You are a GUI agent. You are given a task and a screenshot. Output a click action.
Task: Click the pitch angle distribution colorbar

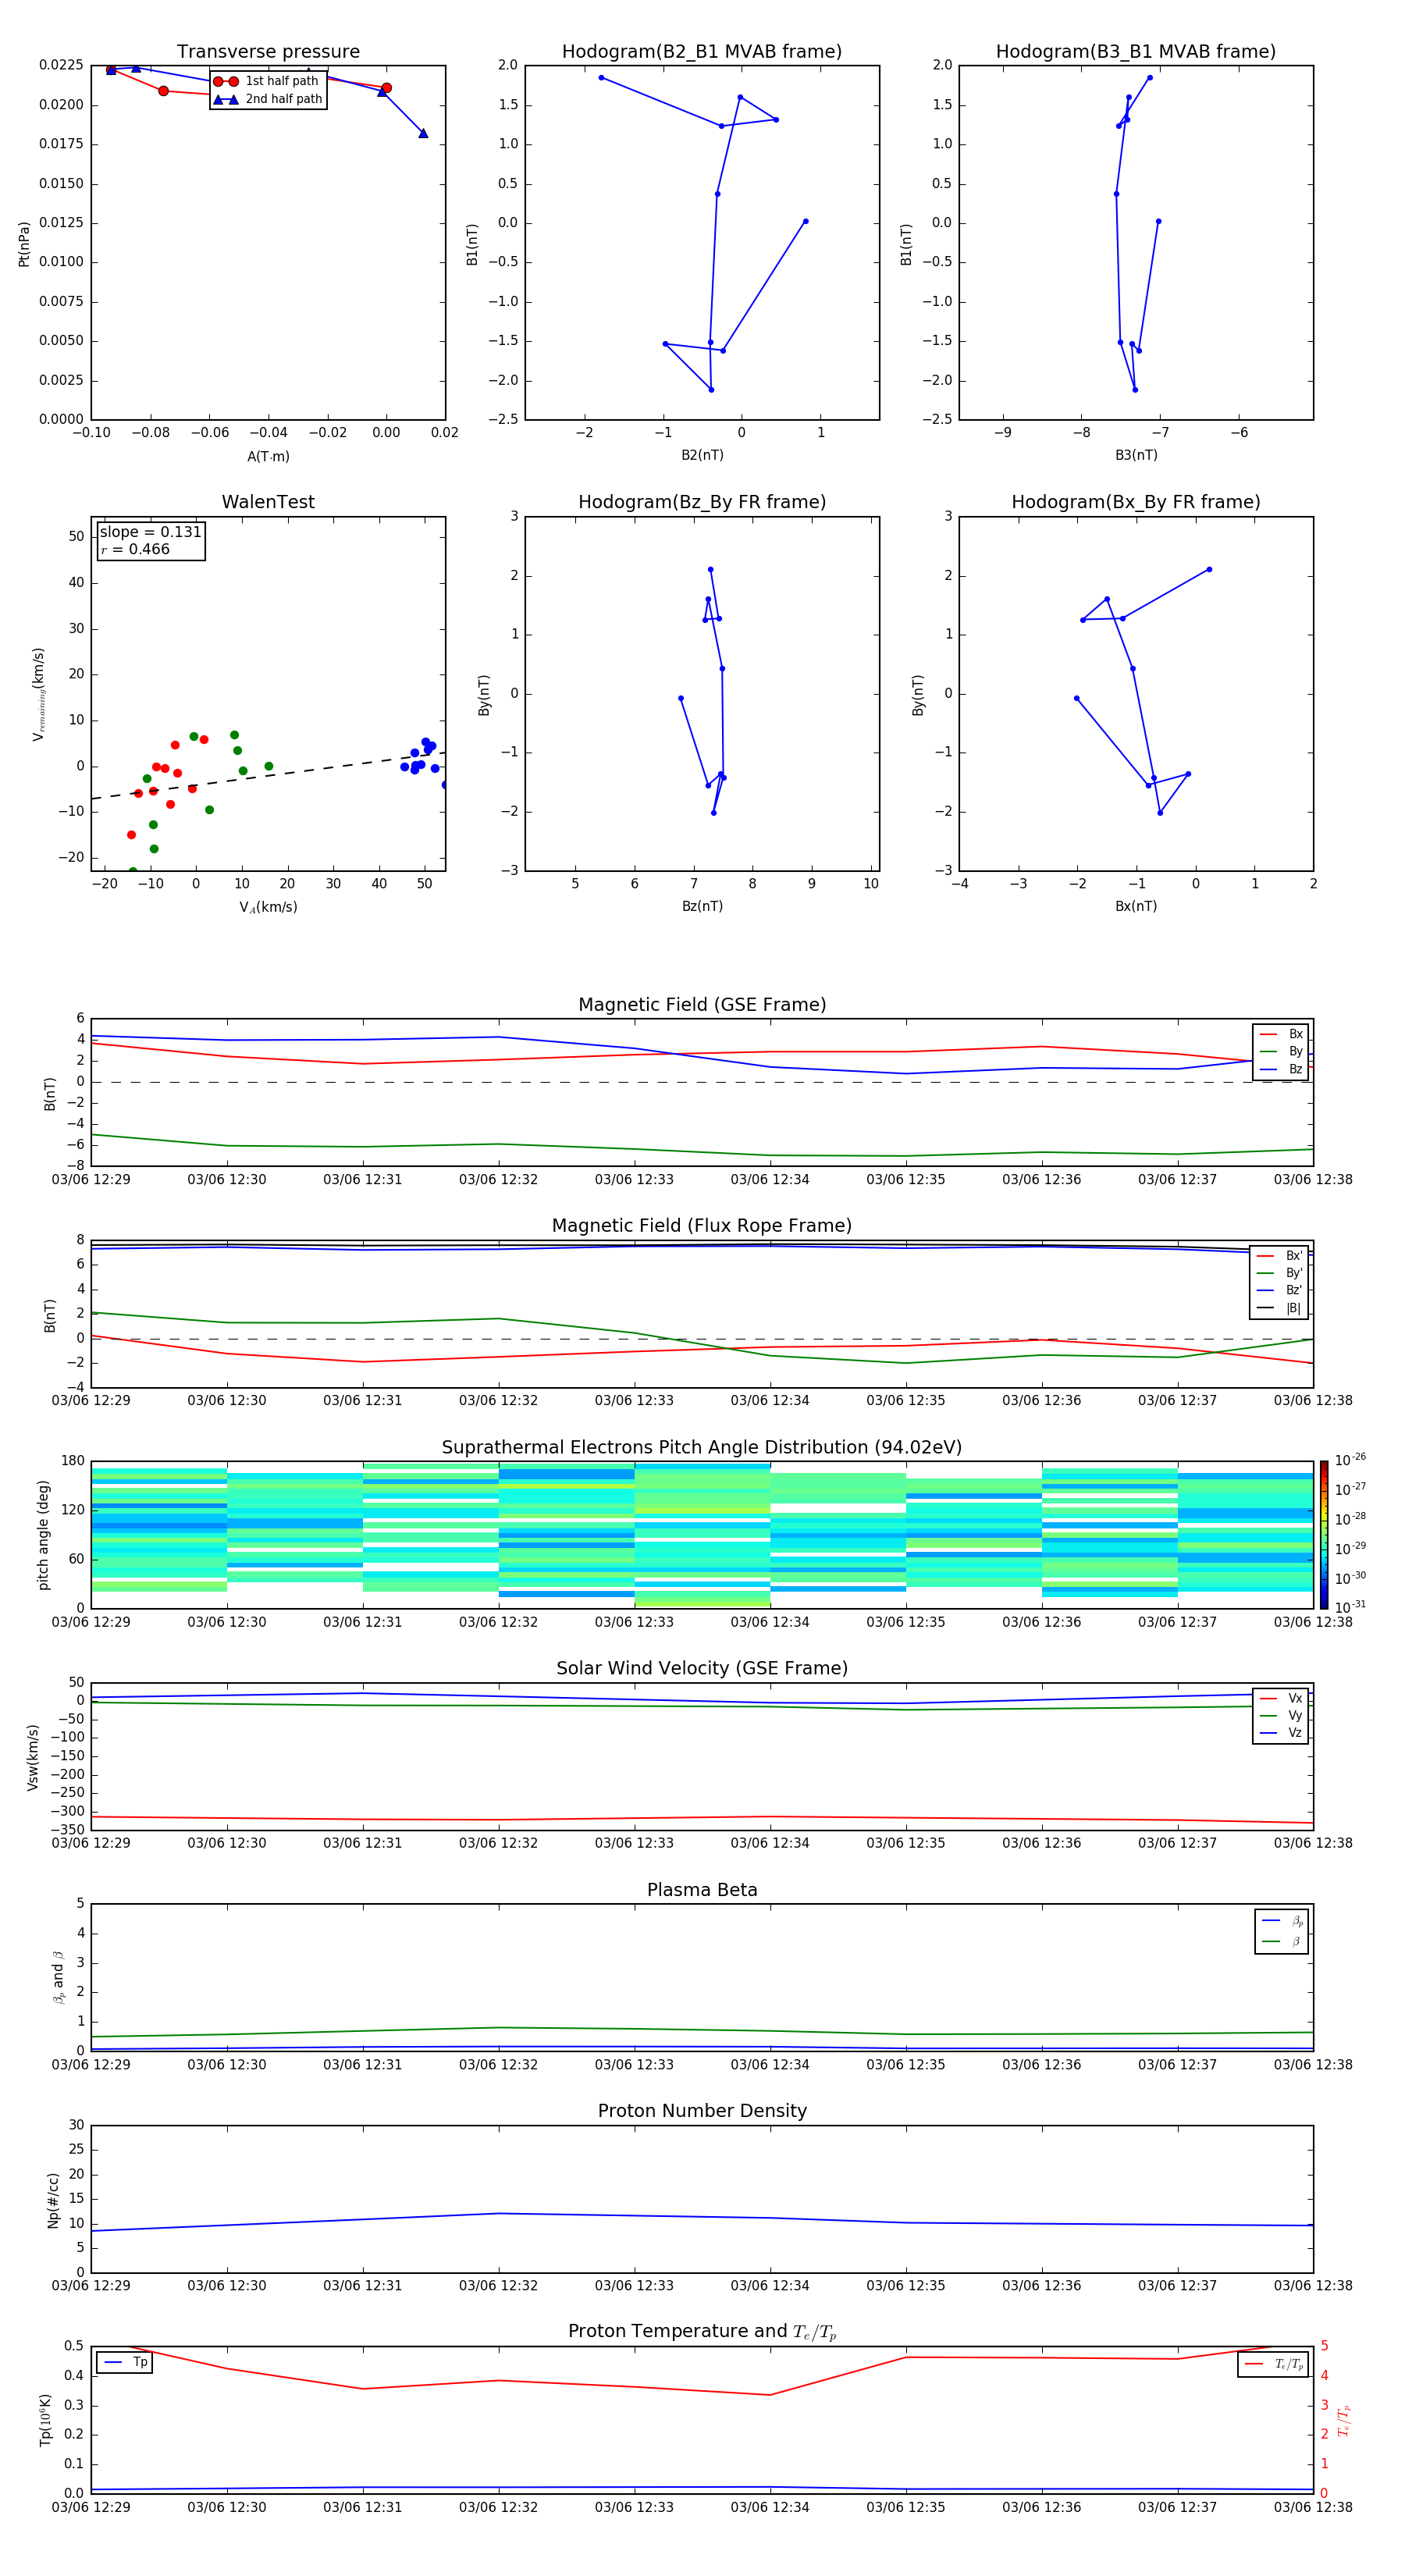(x=1323, y=1534)
